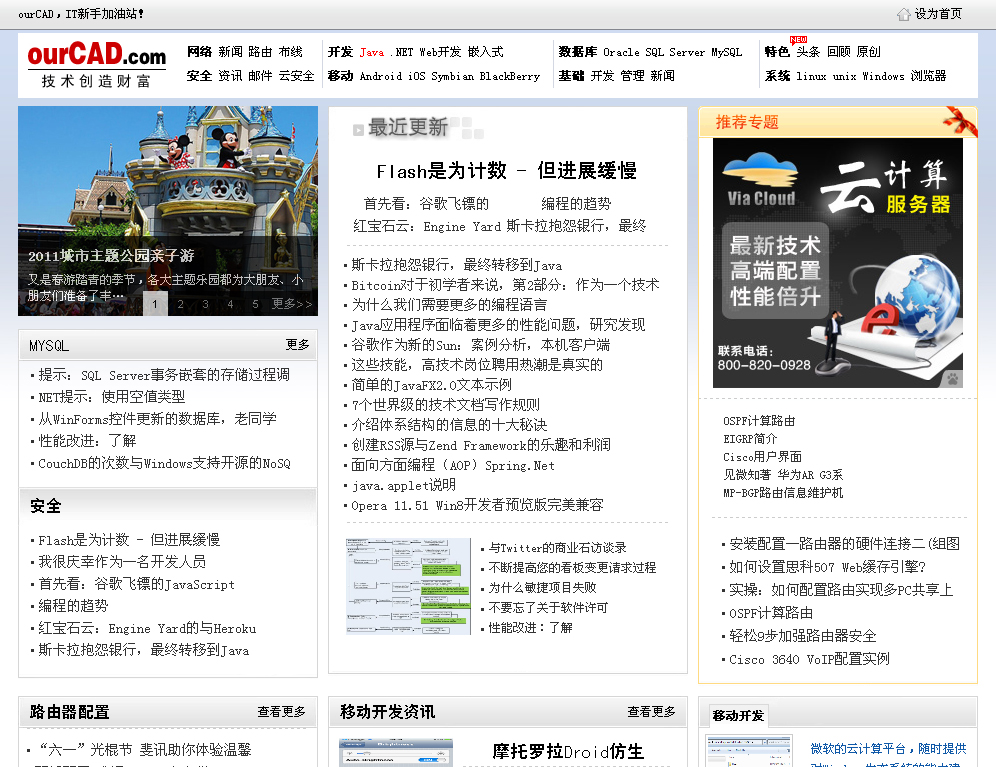
Task: Open the 云安全 link in navigation
Action: [x=296, y=76]
